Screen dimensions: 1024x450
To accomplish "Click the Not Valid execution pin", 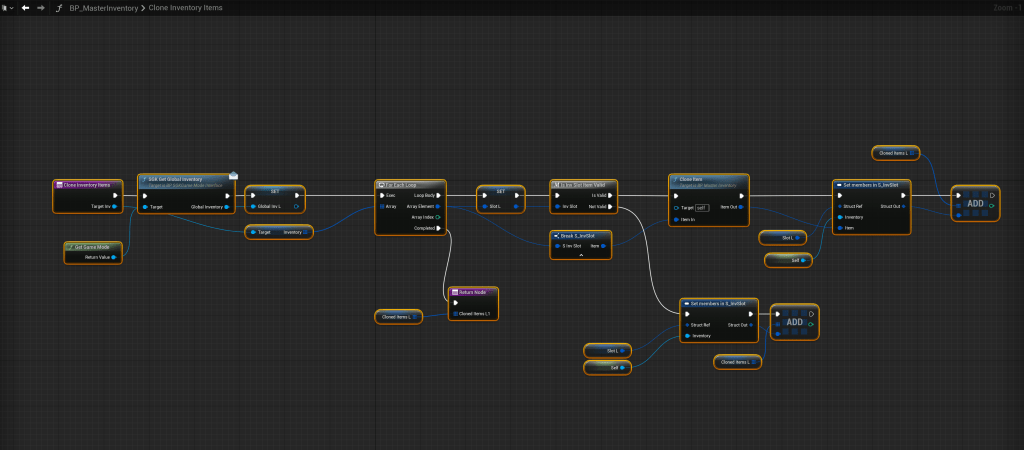I will pyautogui.click(x=609, y=206).
